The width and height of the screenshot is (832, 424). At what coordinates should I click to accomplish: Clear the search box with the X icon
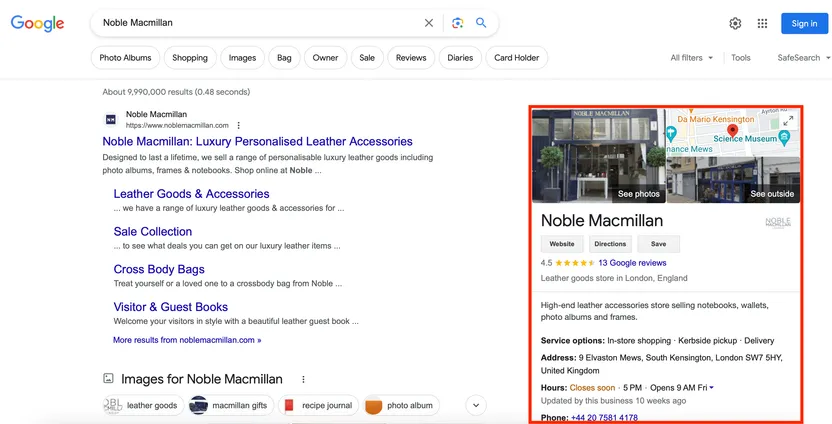(429, 23)
